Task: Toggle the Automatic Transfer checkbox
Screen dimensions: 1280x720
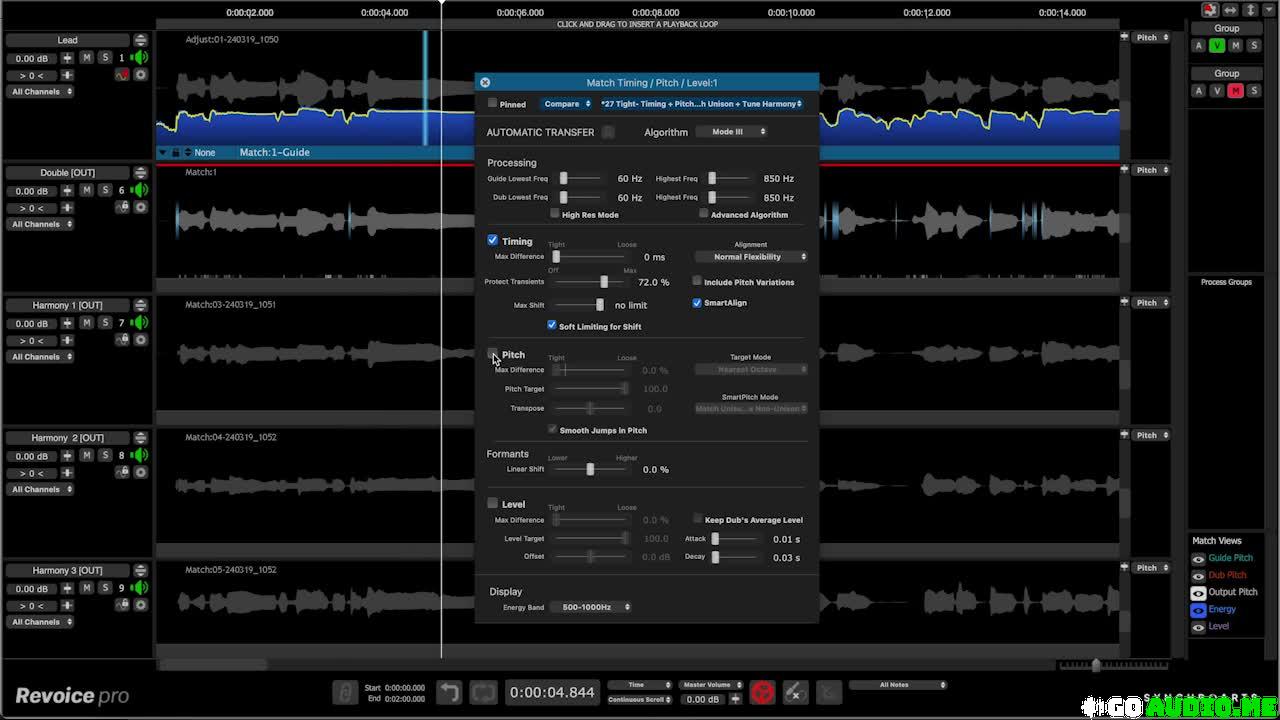Action: tap(608, 132)
